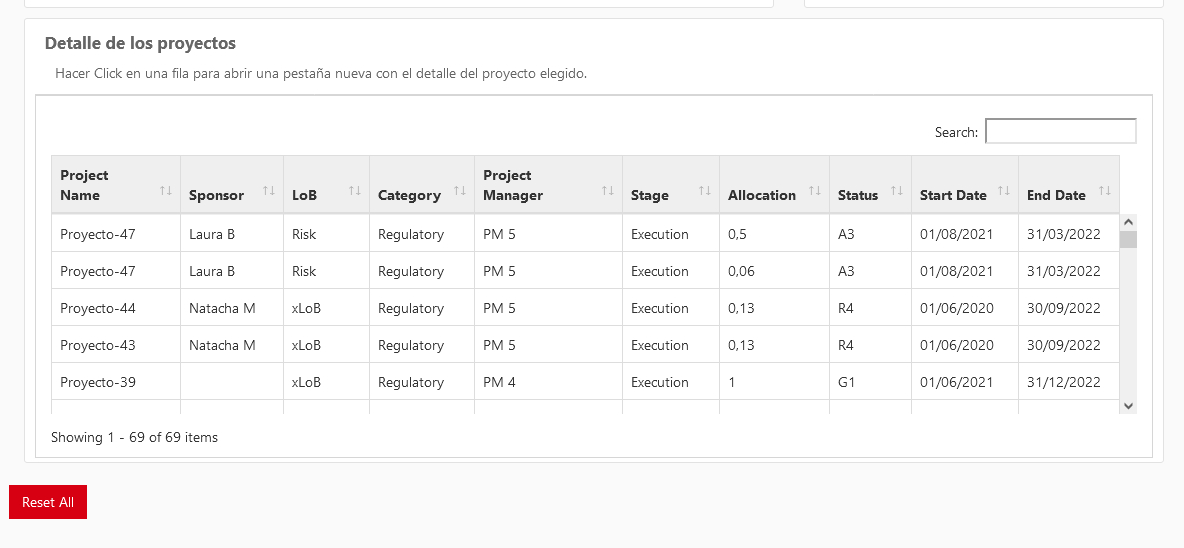Open the Proyecto-43 row
The image size is (1184, 548).
[585, 345]
